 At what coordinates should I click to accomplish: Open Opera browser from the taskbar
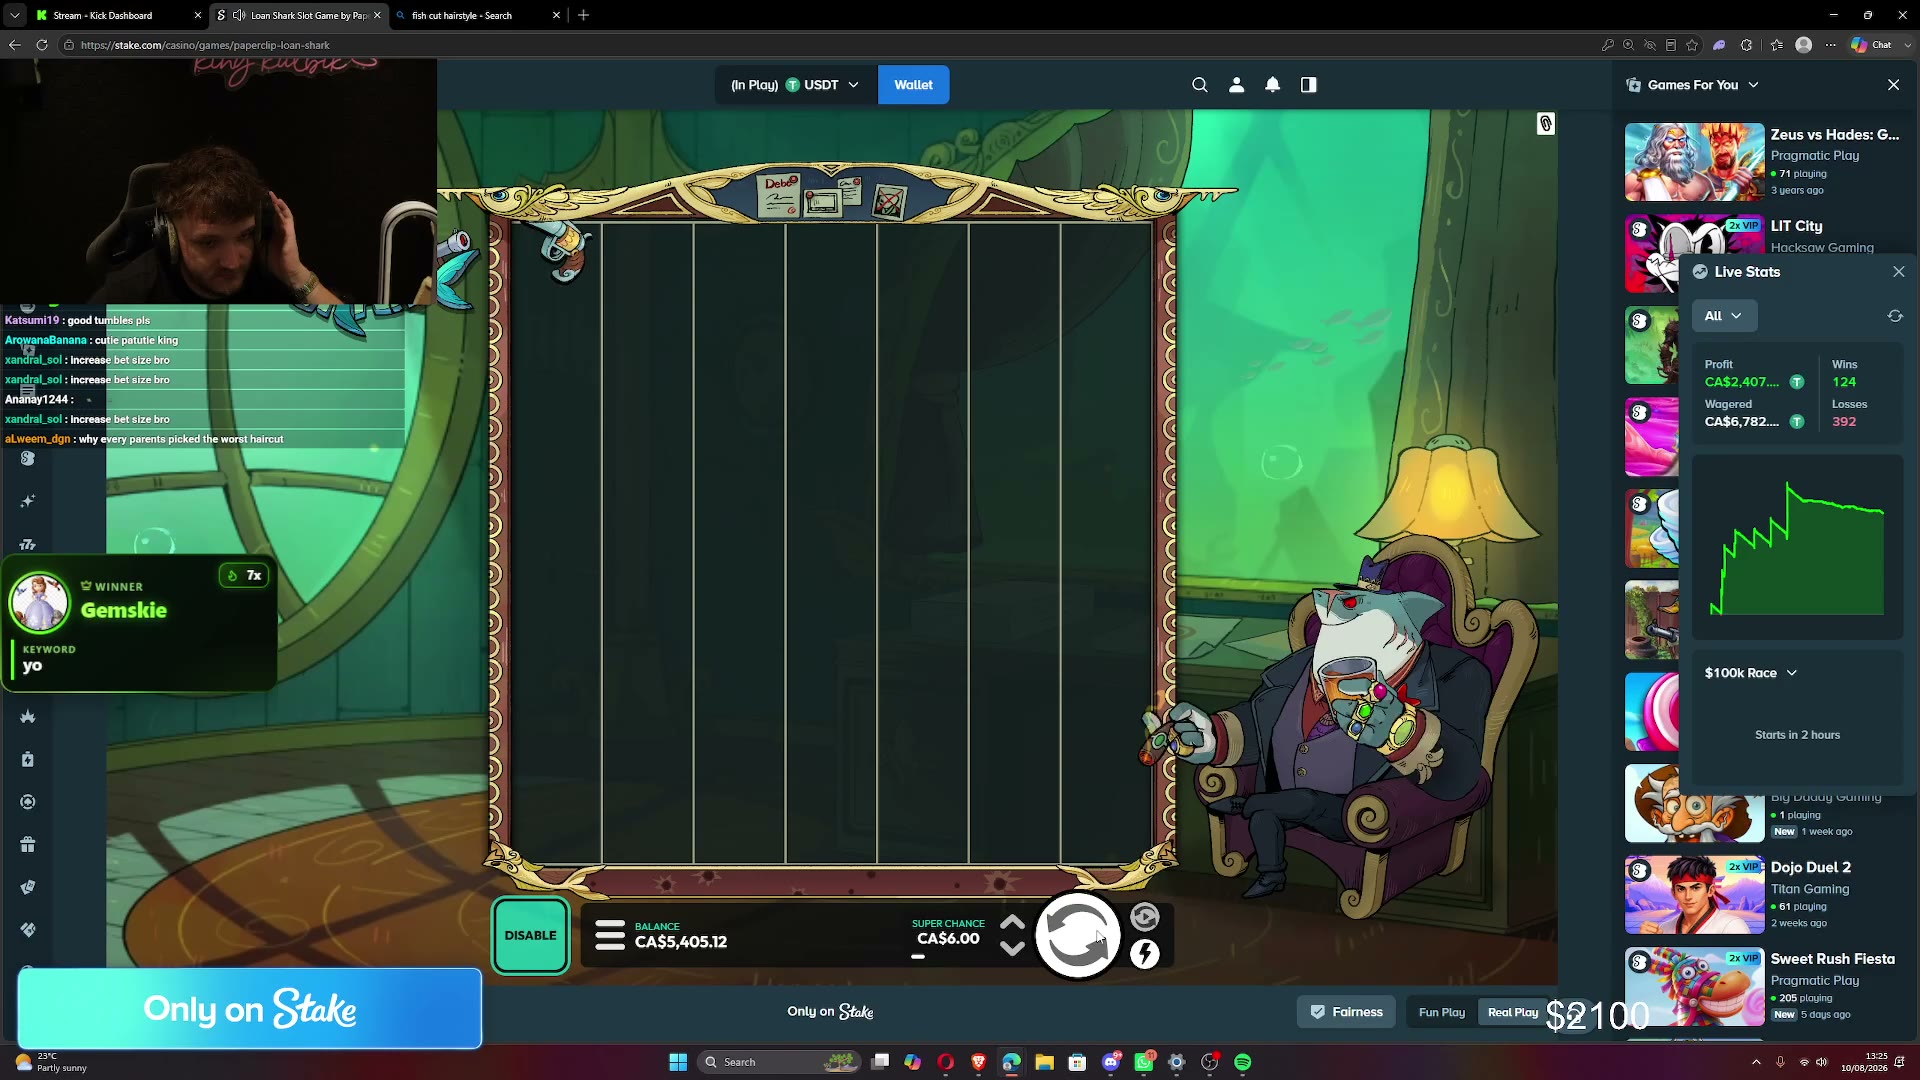(945, 1062)
